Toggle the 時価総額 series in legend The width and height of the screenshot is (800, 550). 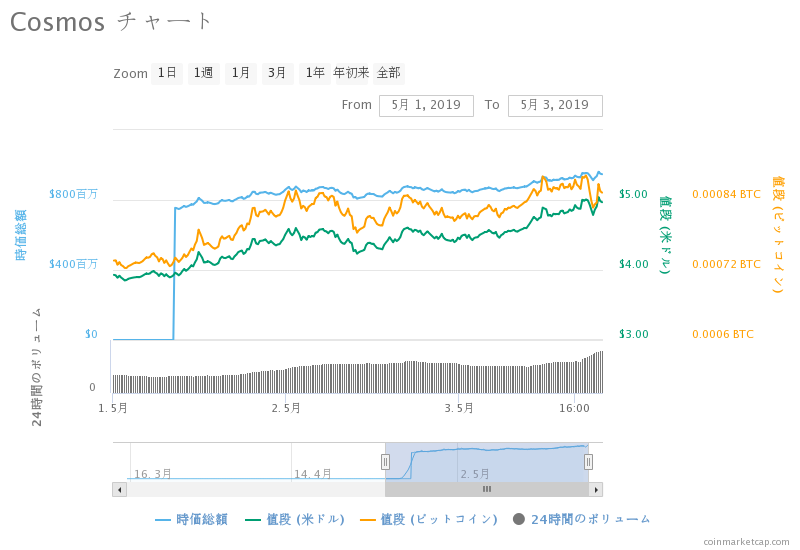point(191,519)
